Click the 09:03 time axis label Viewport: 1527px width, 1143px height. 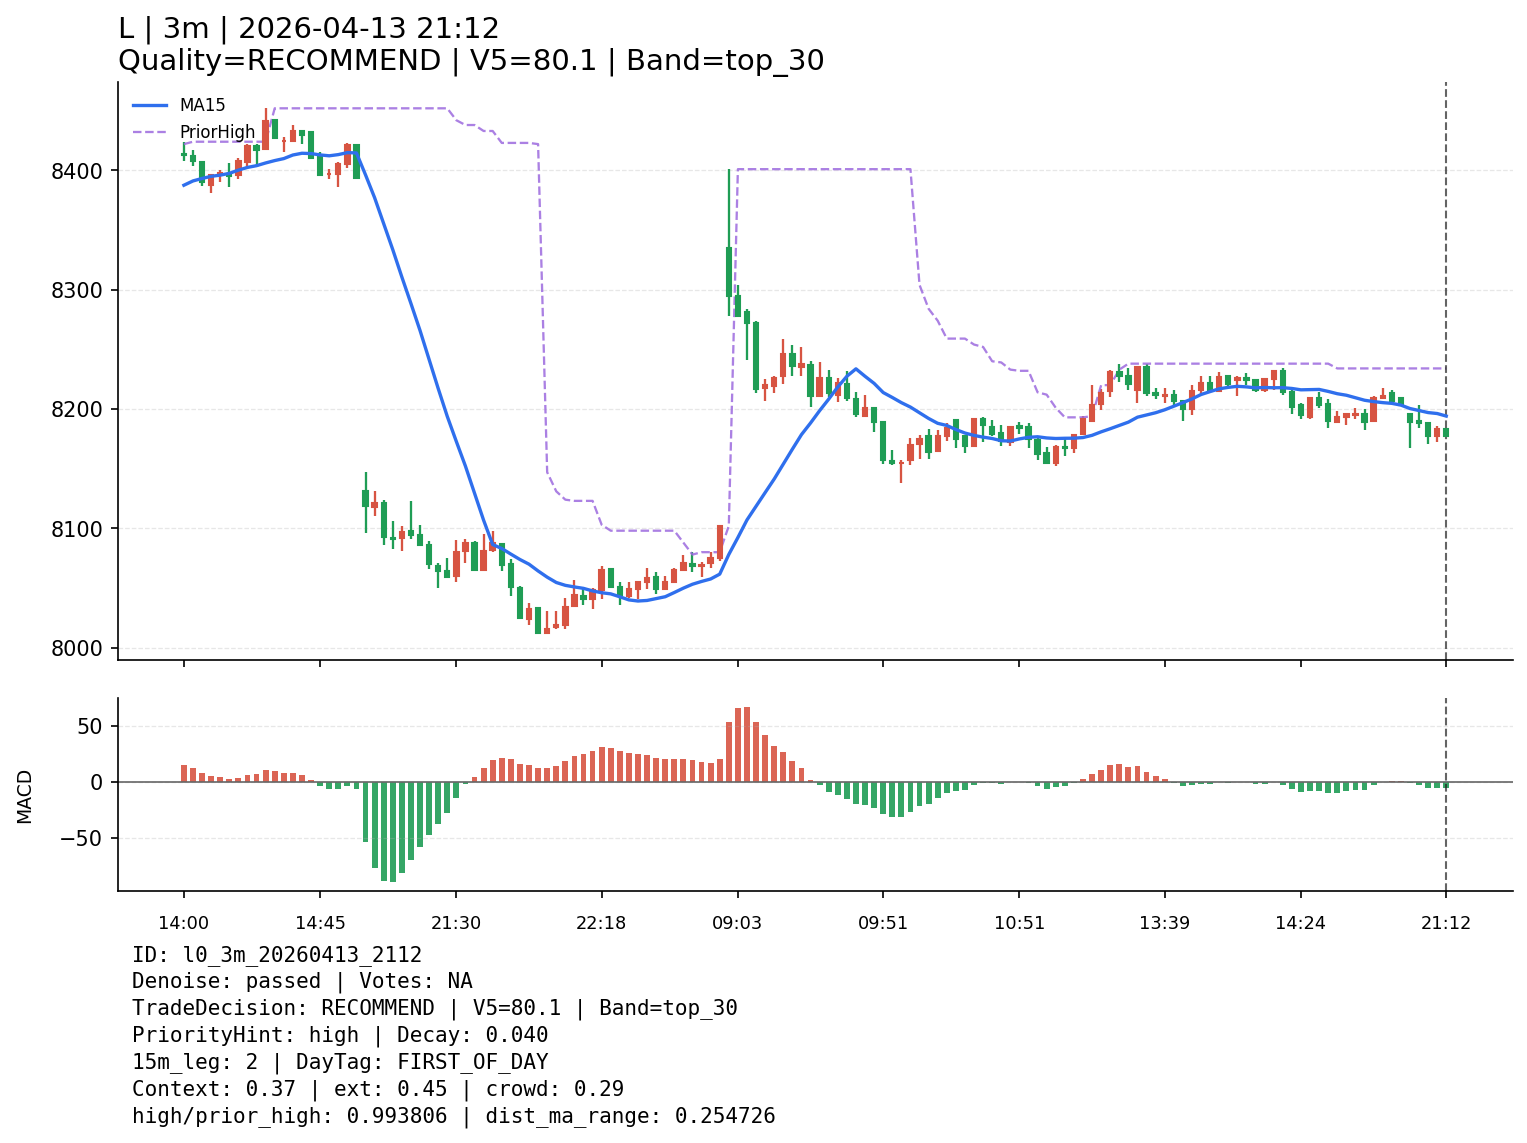[x=737, y=923]
